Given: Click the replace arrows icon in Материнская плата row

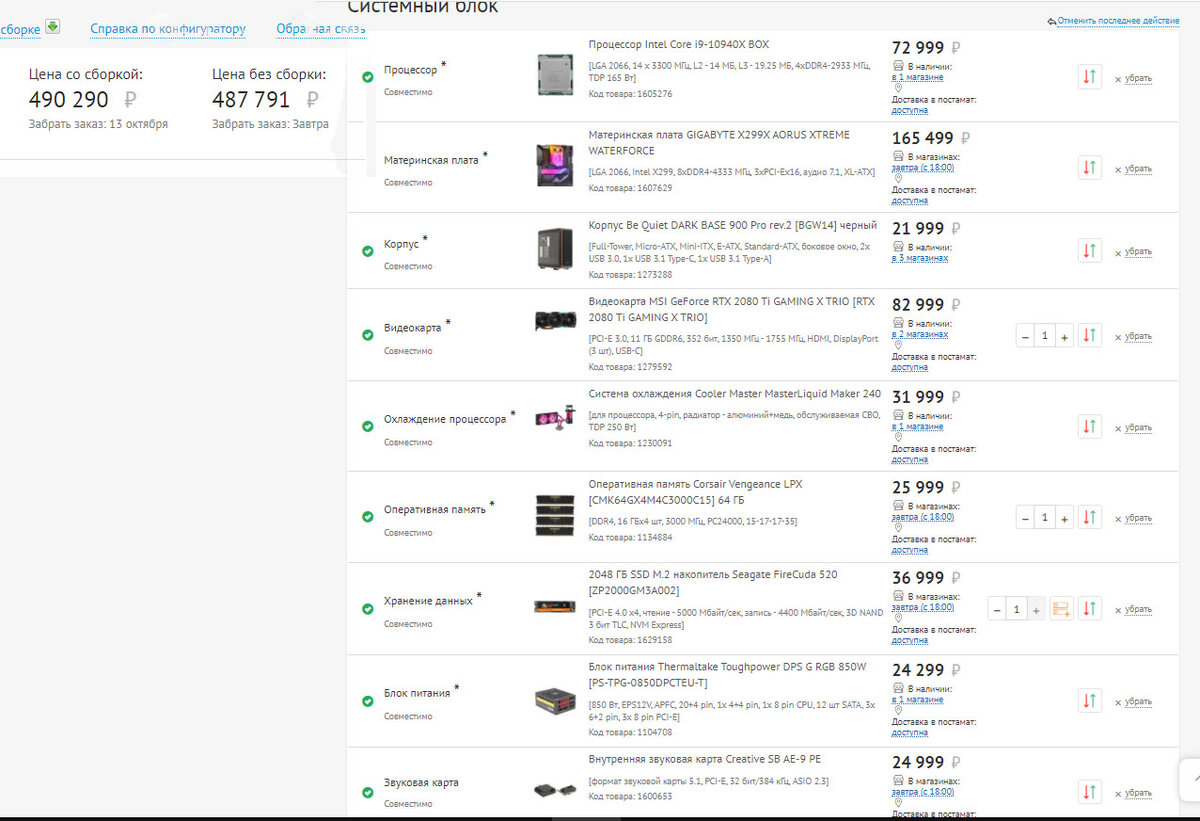Looking at the screenshot, I should click(1090, 168).
